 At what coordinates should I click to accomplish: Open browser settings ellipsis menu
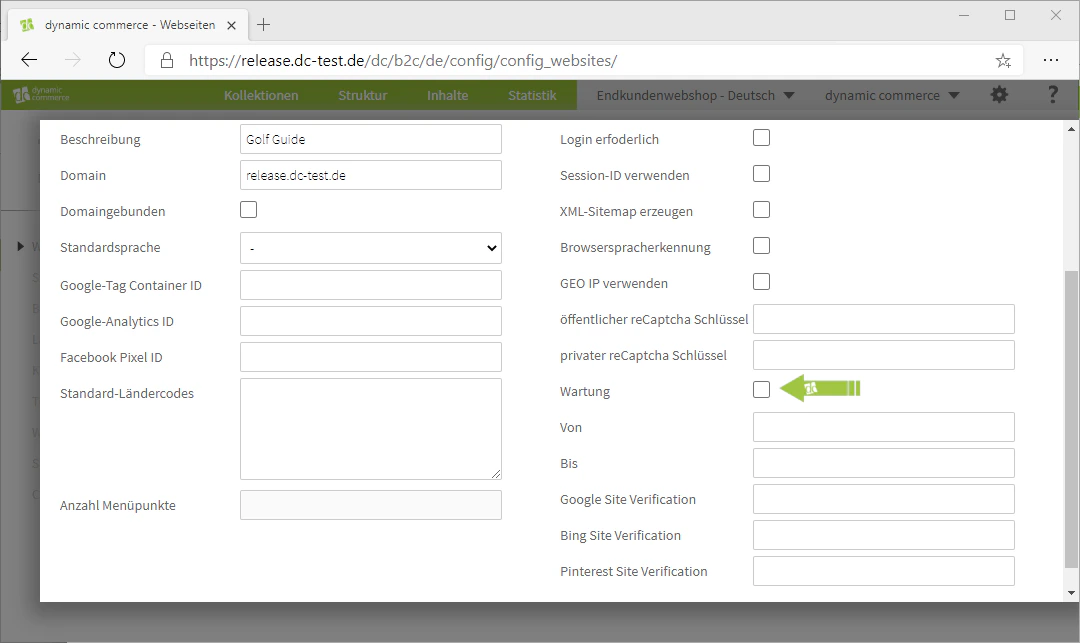tap(1050, 60)
